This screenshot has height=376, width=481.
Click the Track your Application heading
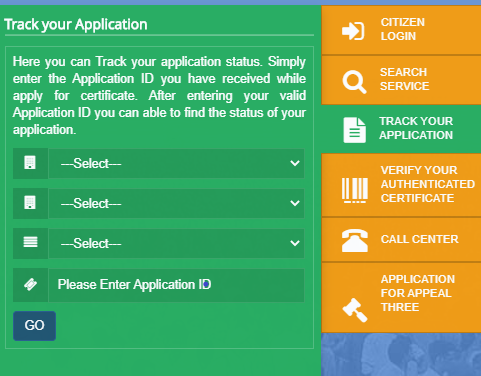coord(76,25)
